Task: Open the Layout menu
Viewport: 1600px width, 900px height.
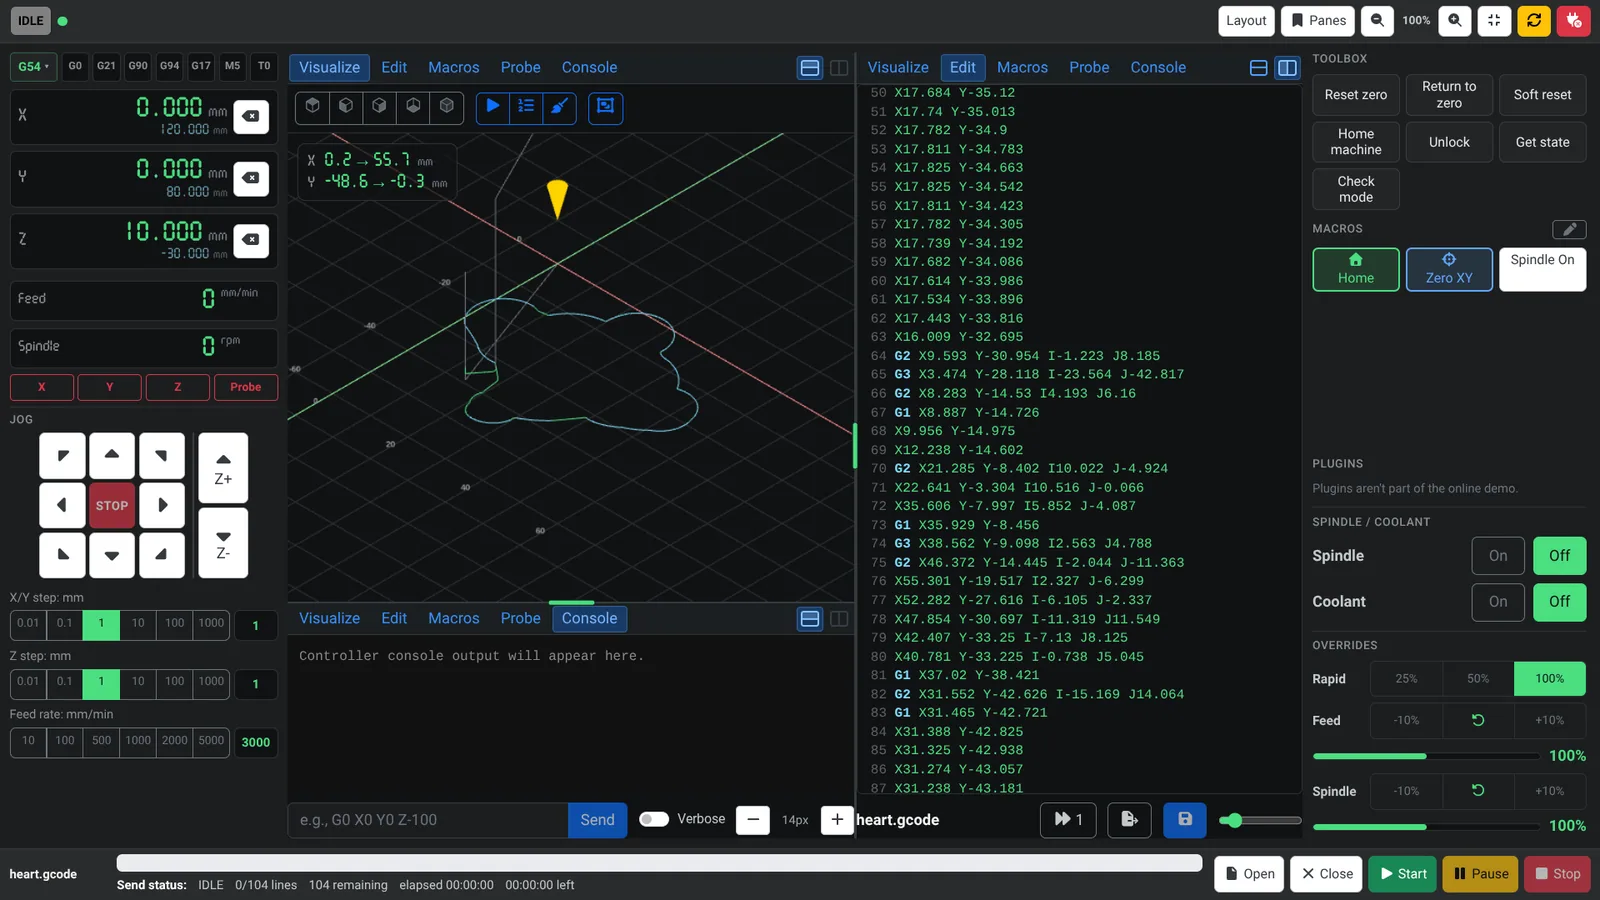Action: pos(1246,21)
